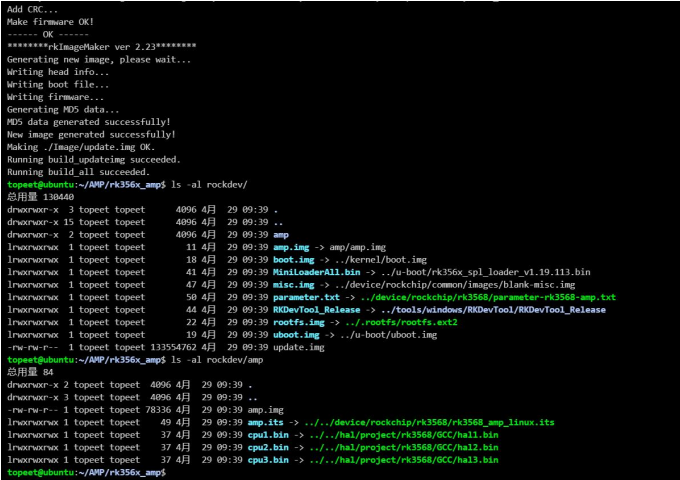Click 'Running build_updateimg succeeded.' line
The height and width of the screenshot is (480, 680).
point(94,160)
